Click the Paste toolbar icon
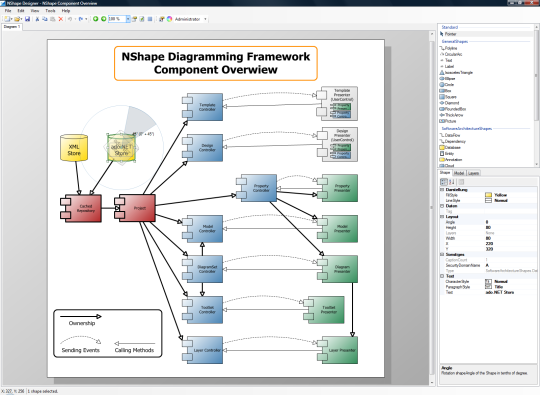The height and width of the screenshot is (395, 540). (53, 19)
